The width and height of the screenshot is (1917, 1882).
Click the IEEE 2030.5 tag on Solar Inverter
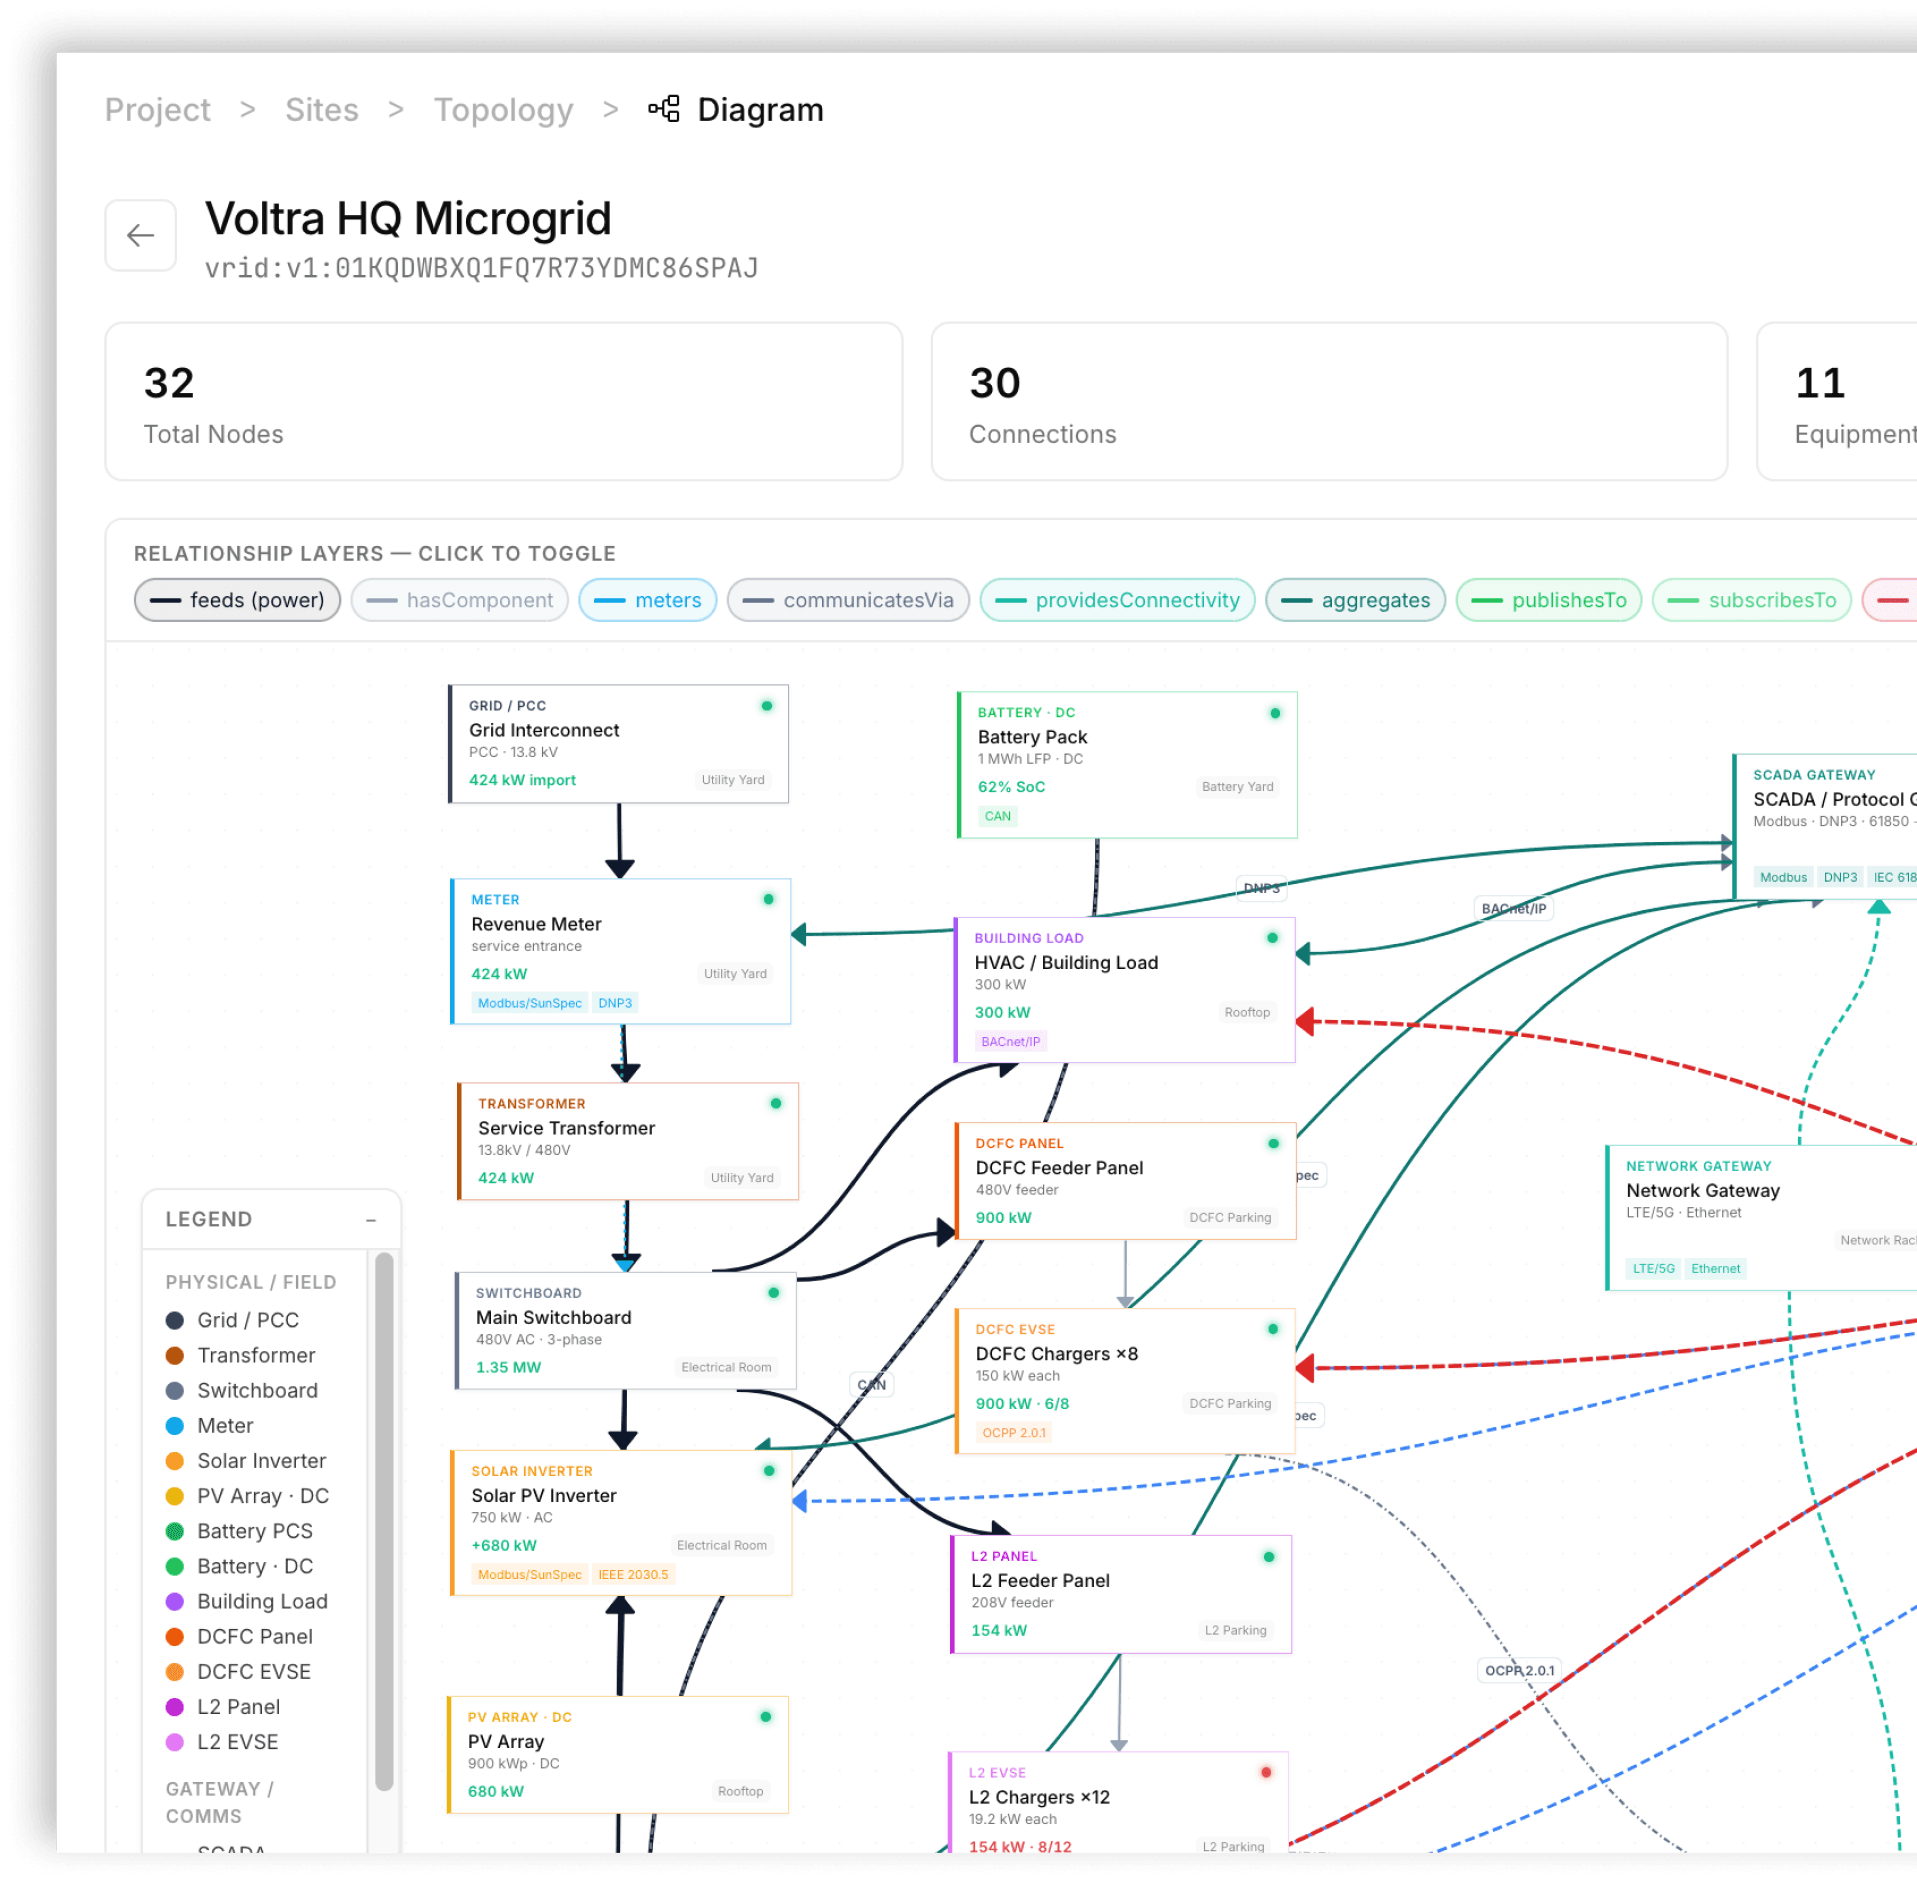[x=633, y=1575]
